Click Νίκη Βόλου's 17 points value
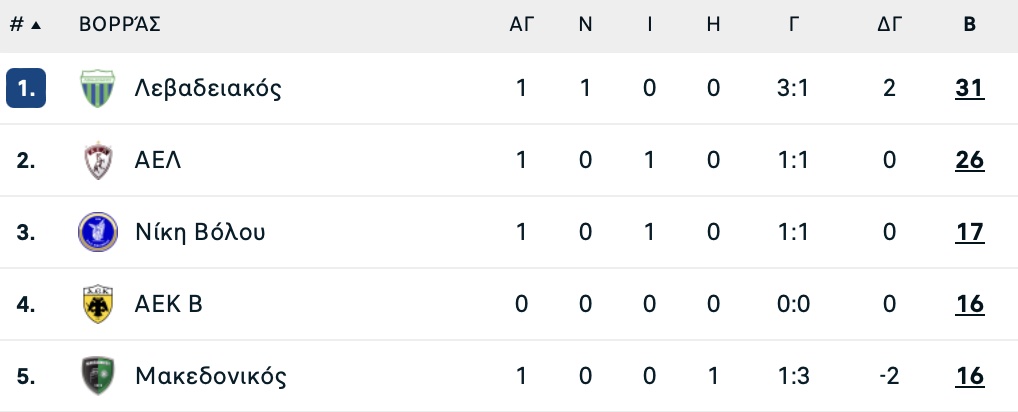The width and height of the screenshot is (1018, 412). click(969, 232)
